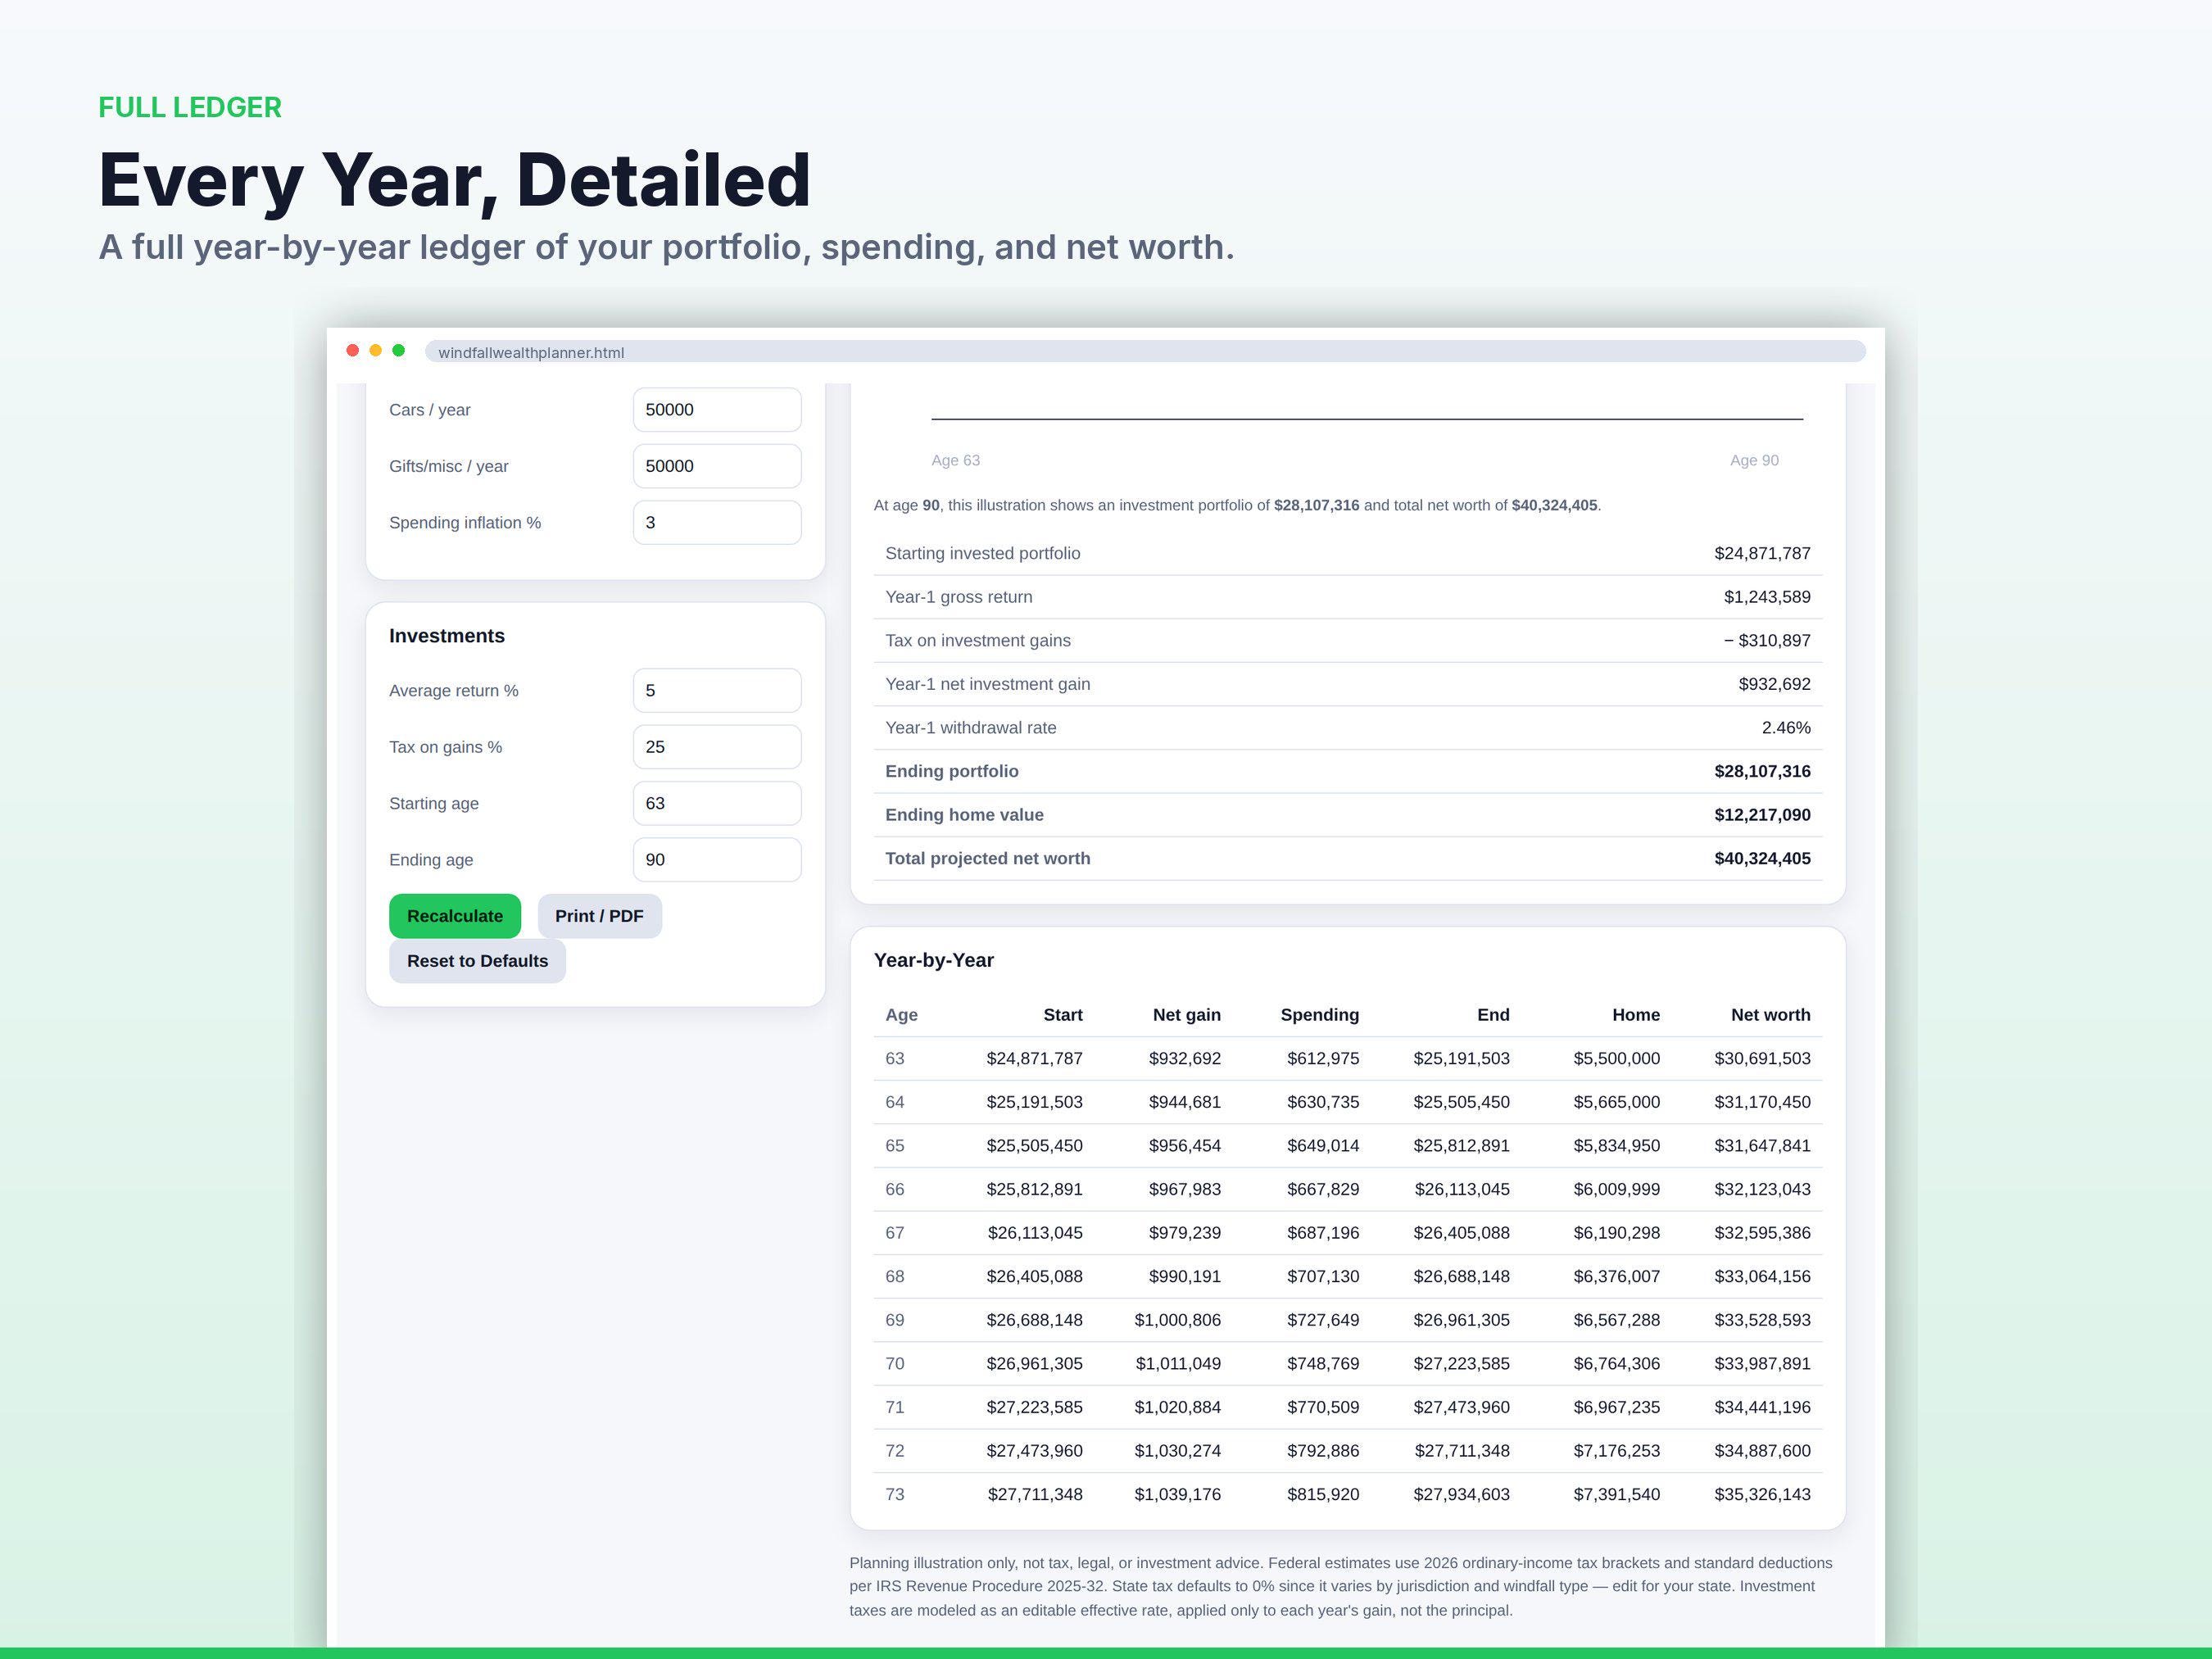Click Reset to Defaults button

477,961
